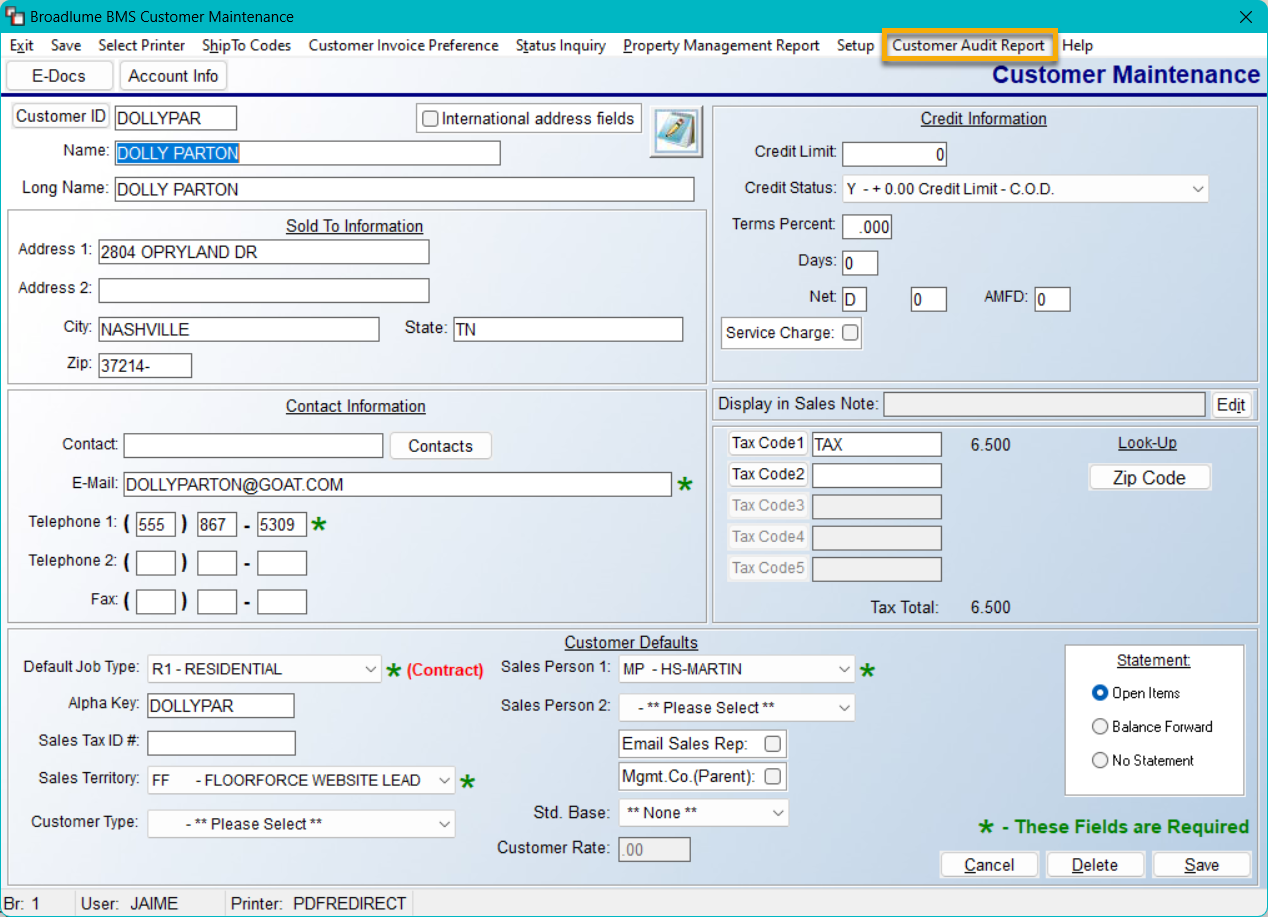Click Save in the menu bar

pos(66,46)
